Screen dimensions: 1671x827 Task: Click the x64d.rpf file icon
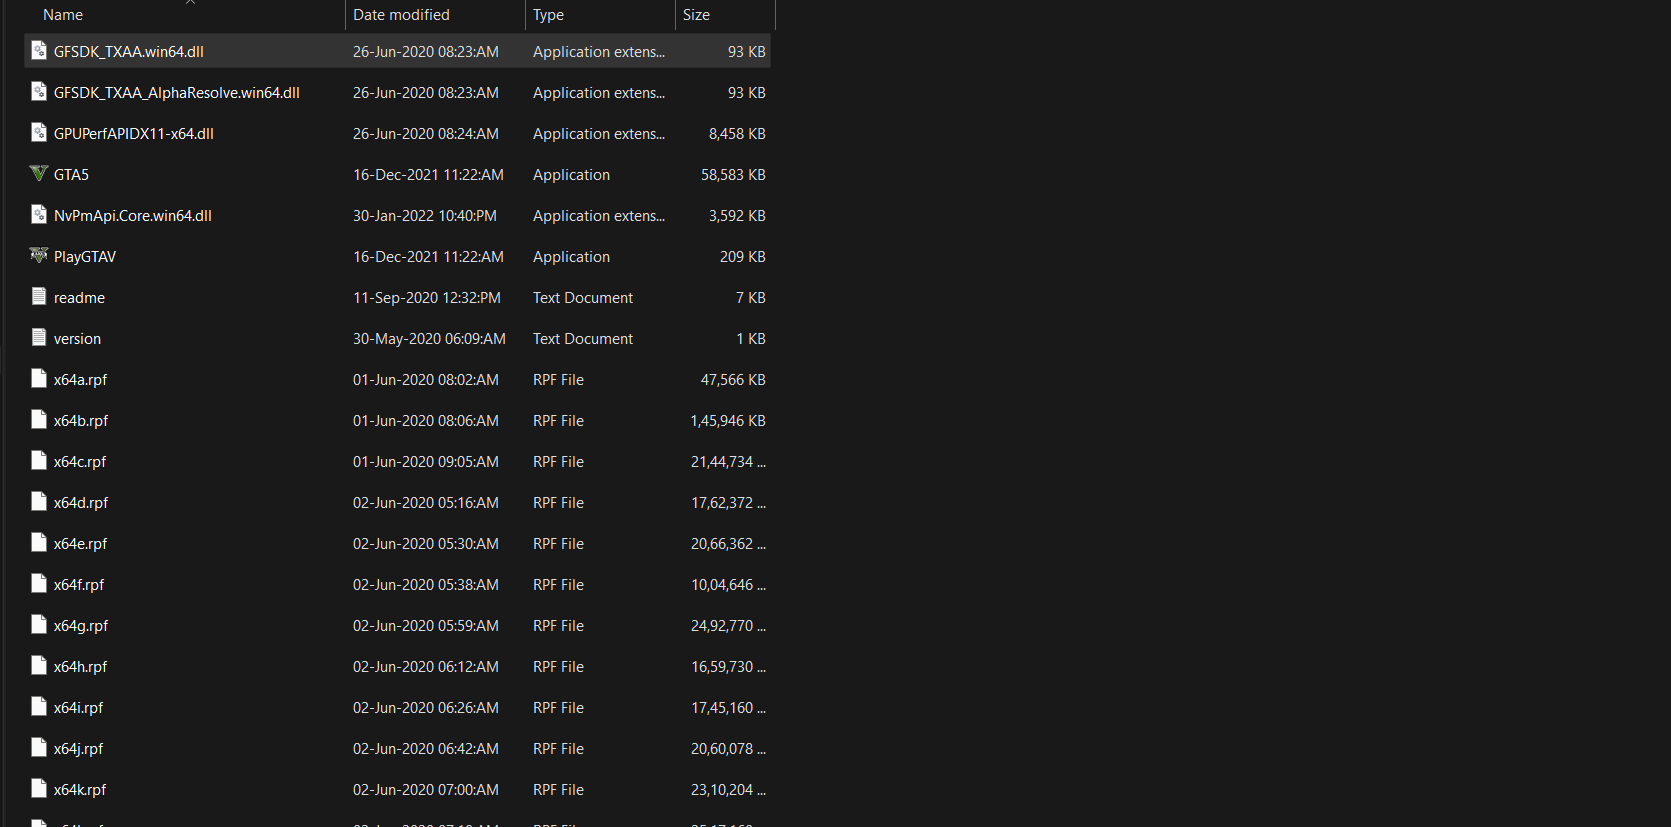(39, 501)
